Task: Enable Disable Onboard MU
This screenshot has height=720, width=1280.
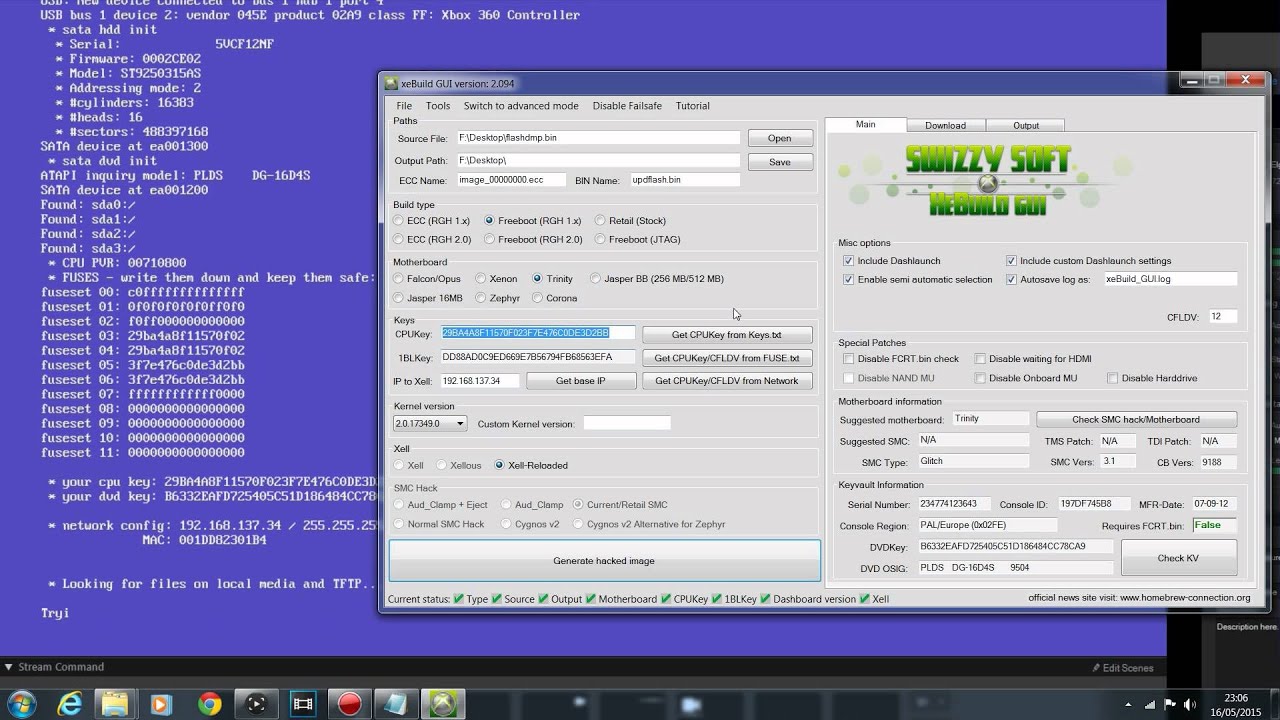Action: coord(981,378)
